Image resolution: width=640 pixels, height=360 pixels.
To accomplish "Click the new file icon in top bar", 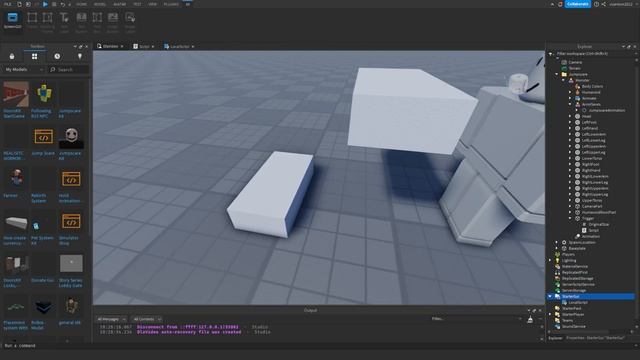I will (19, 4).
